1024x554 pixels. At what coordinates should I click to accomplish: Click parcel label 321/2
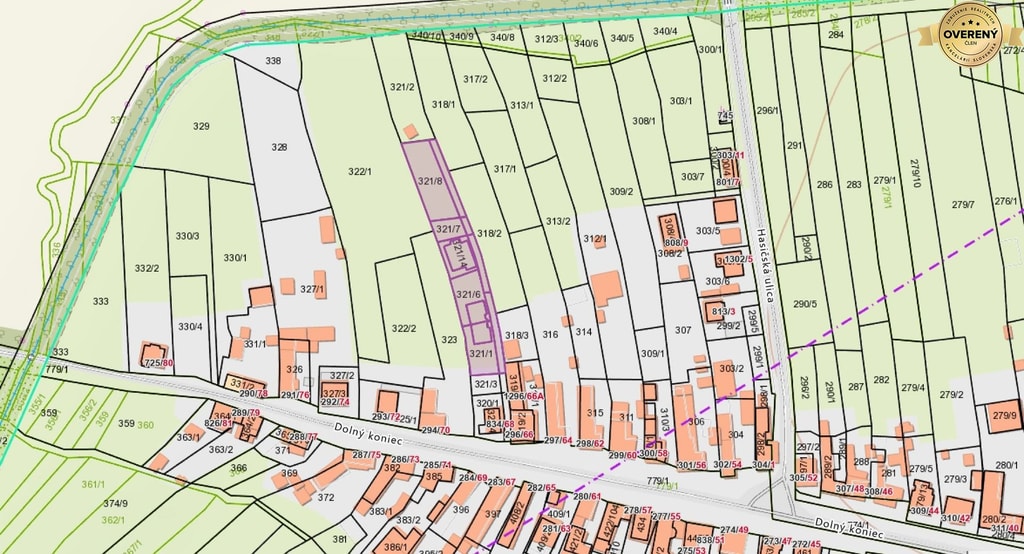click(402, 87)
